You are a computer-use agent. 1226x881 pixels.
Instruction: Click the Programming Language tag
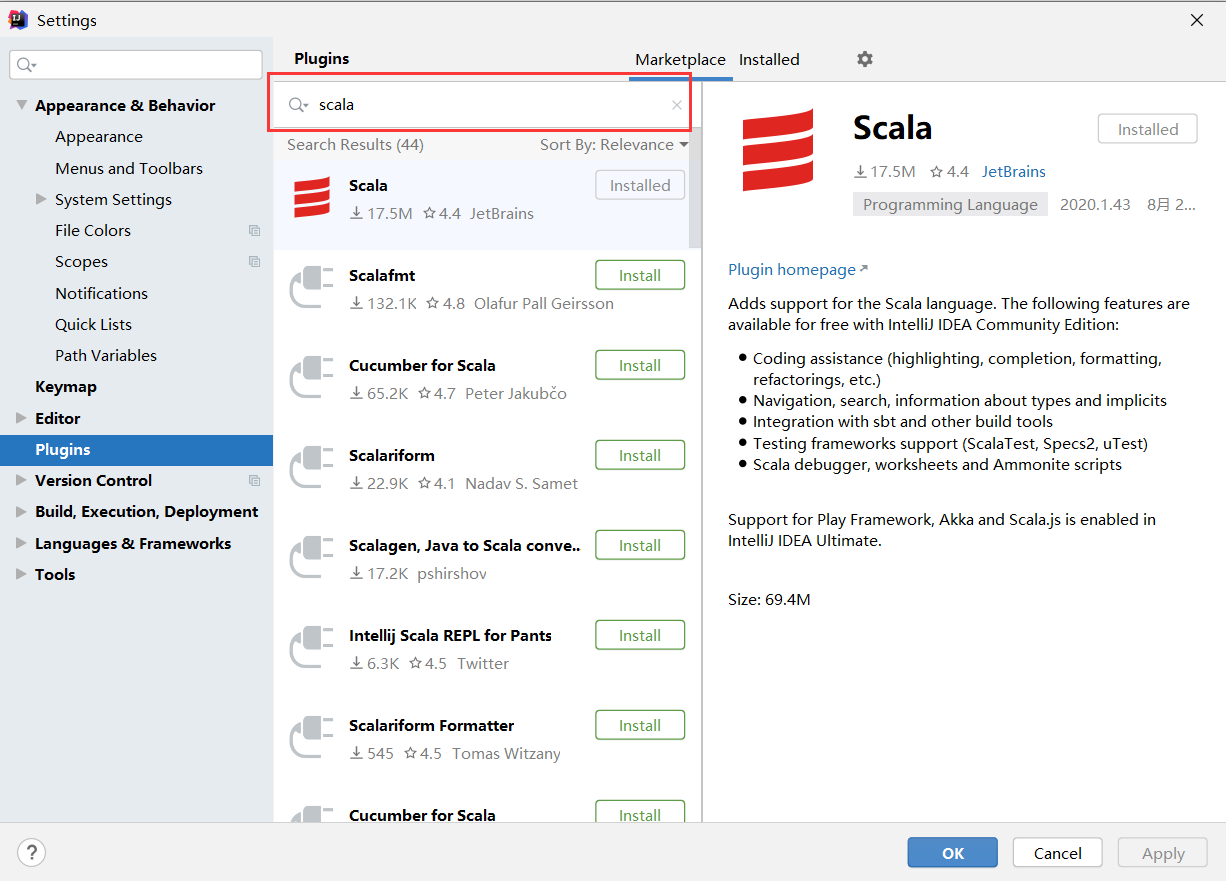[950, 205]
